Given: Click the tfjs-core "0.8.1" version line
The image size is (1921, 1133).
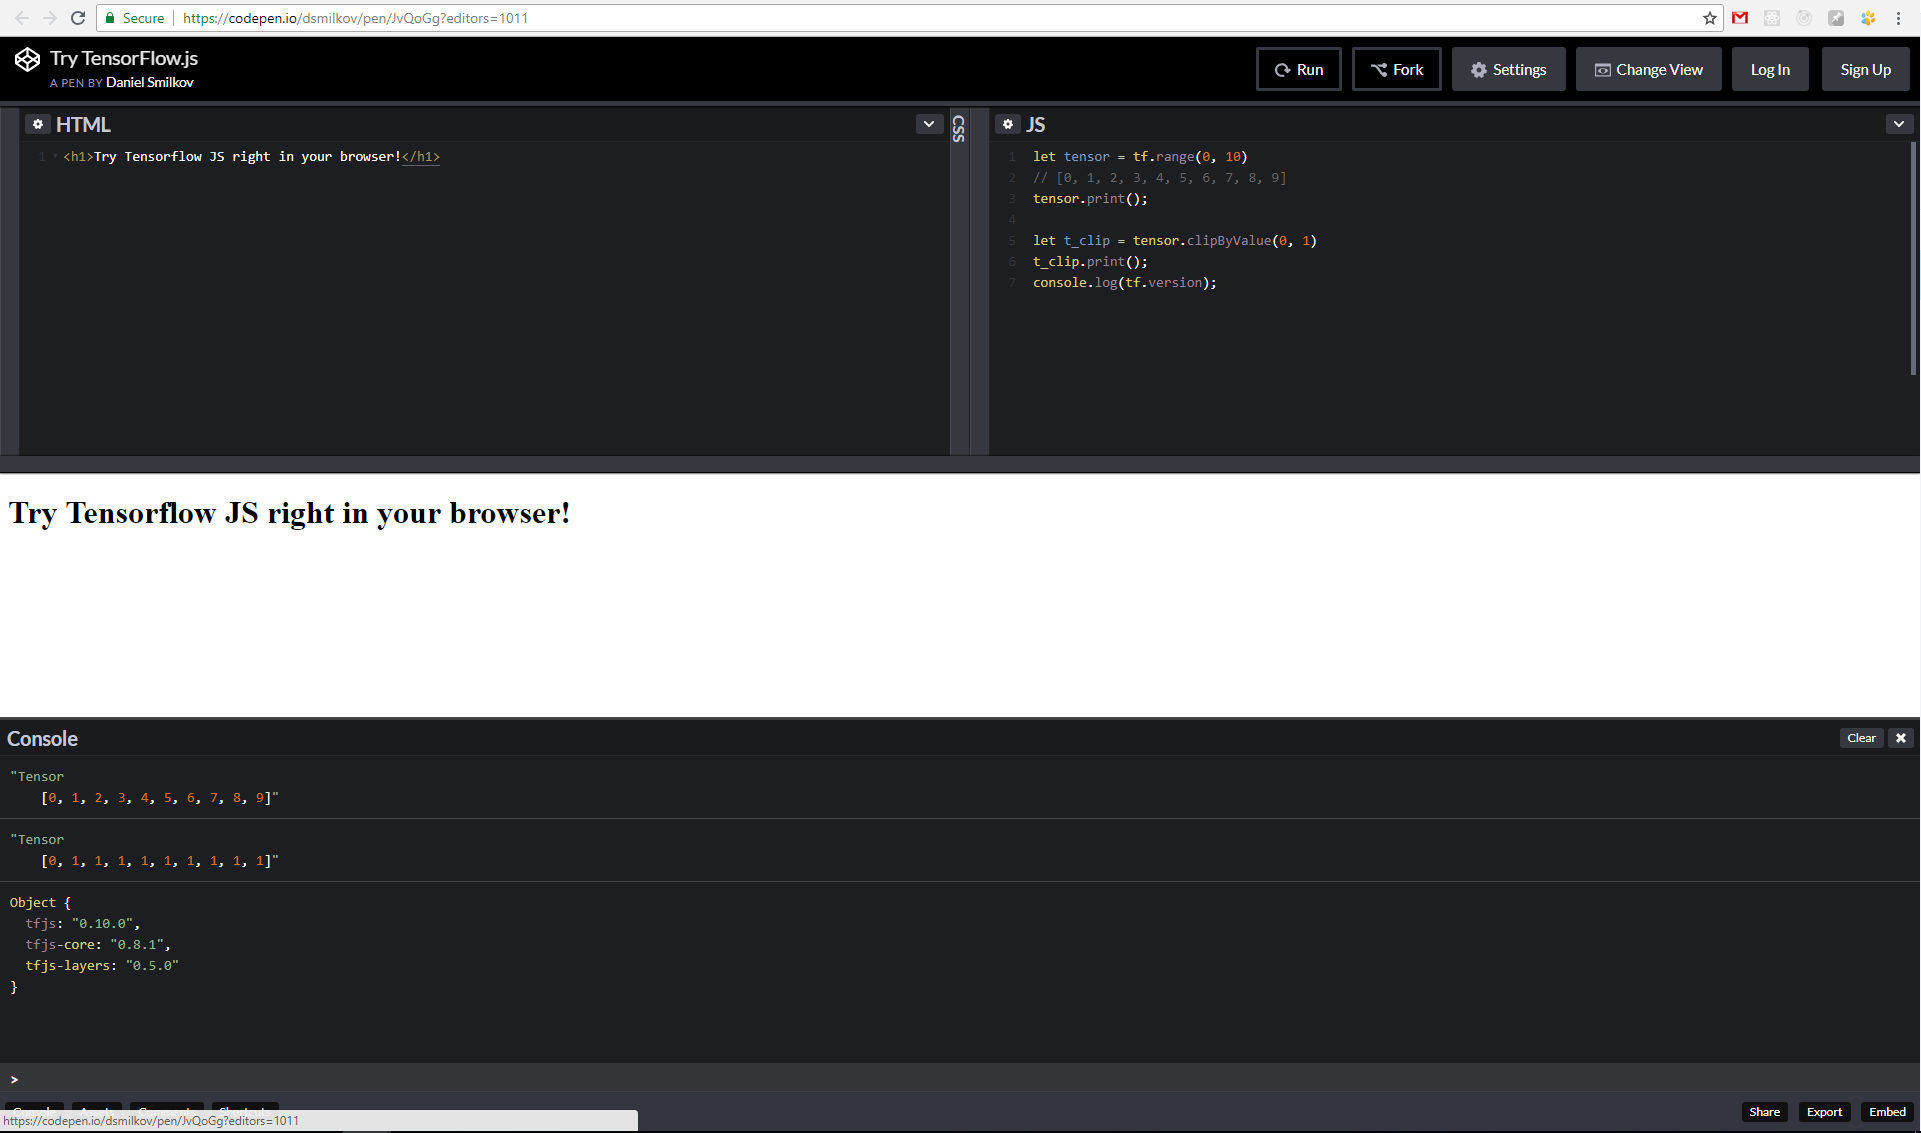Looking at the screenshot, I should 98,945.
